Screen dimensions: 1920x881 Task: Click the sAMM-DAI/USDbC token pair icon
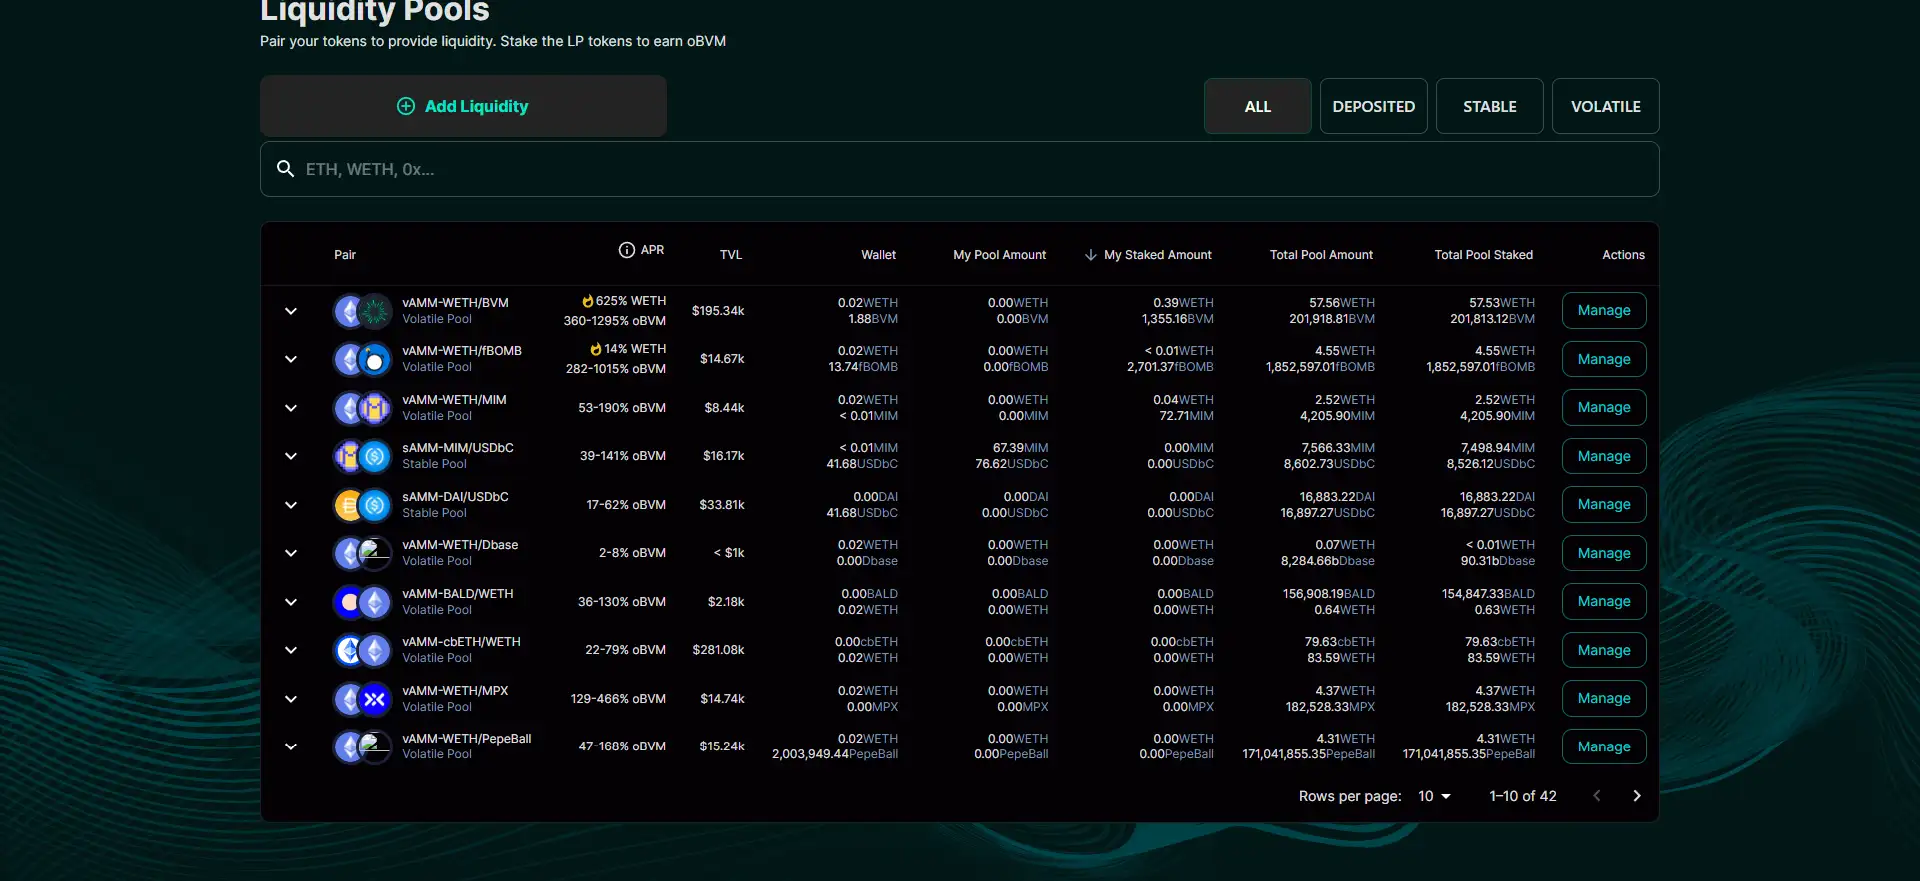click(x=362, y=505)
